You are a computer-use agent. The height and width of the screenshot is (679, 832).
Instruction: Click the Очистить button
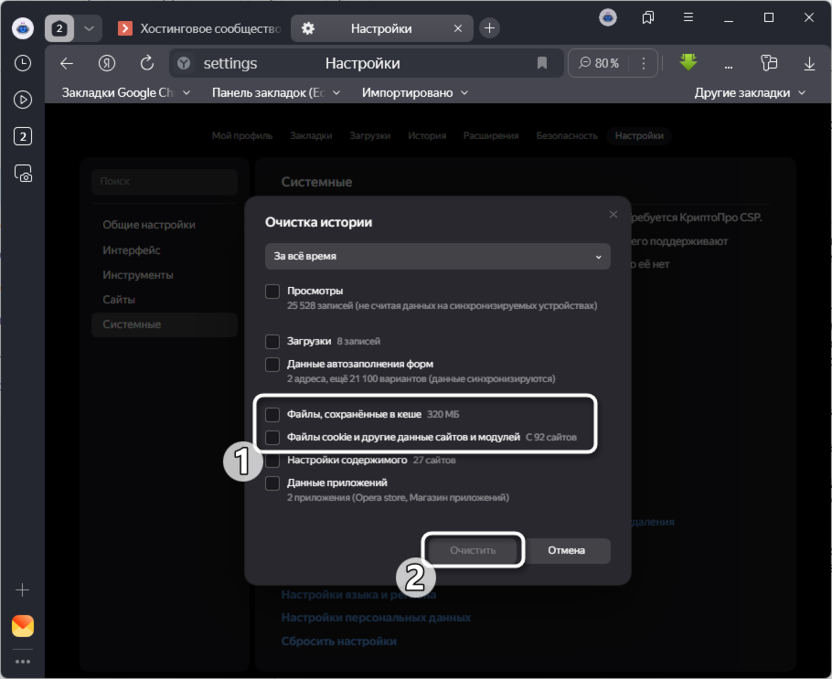(x=473, y=550)
